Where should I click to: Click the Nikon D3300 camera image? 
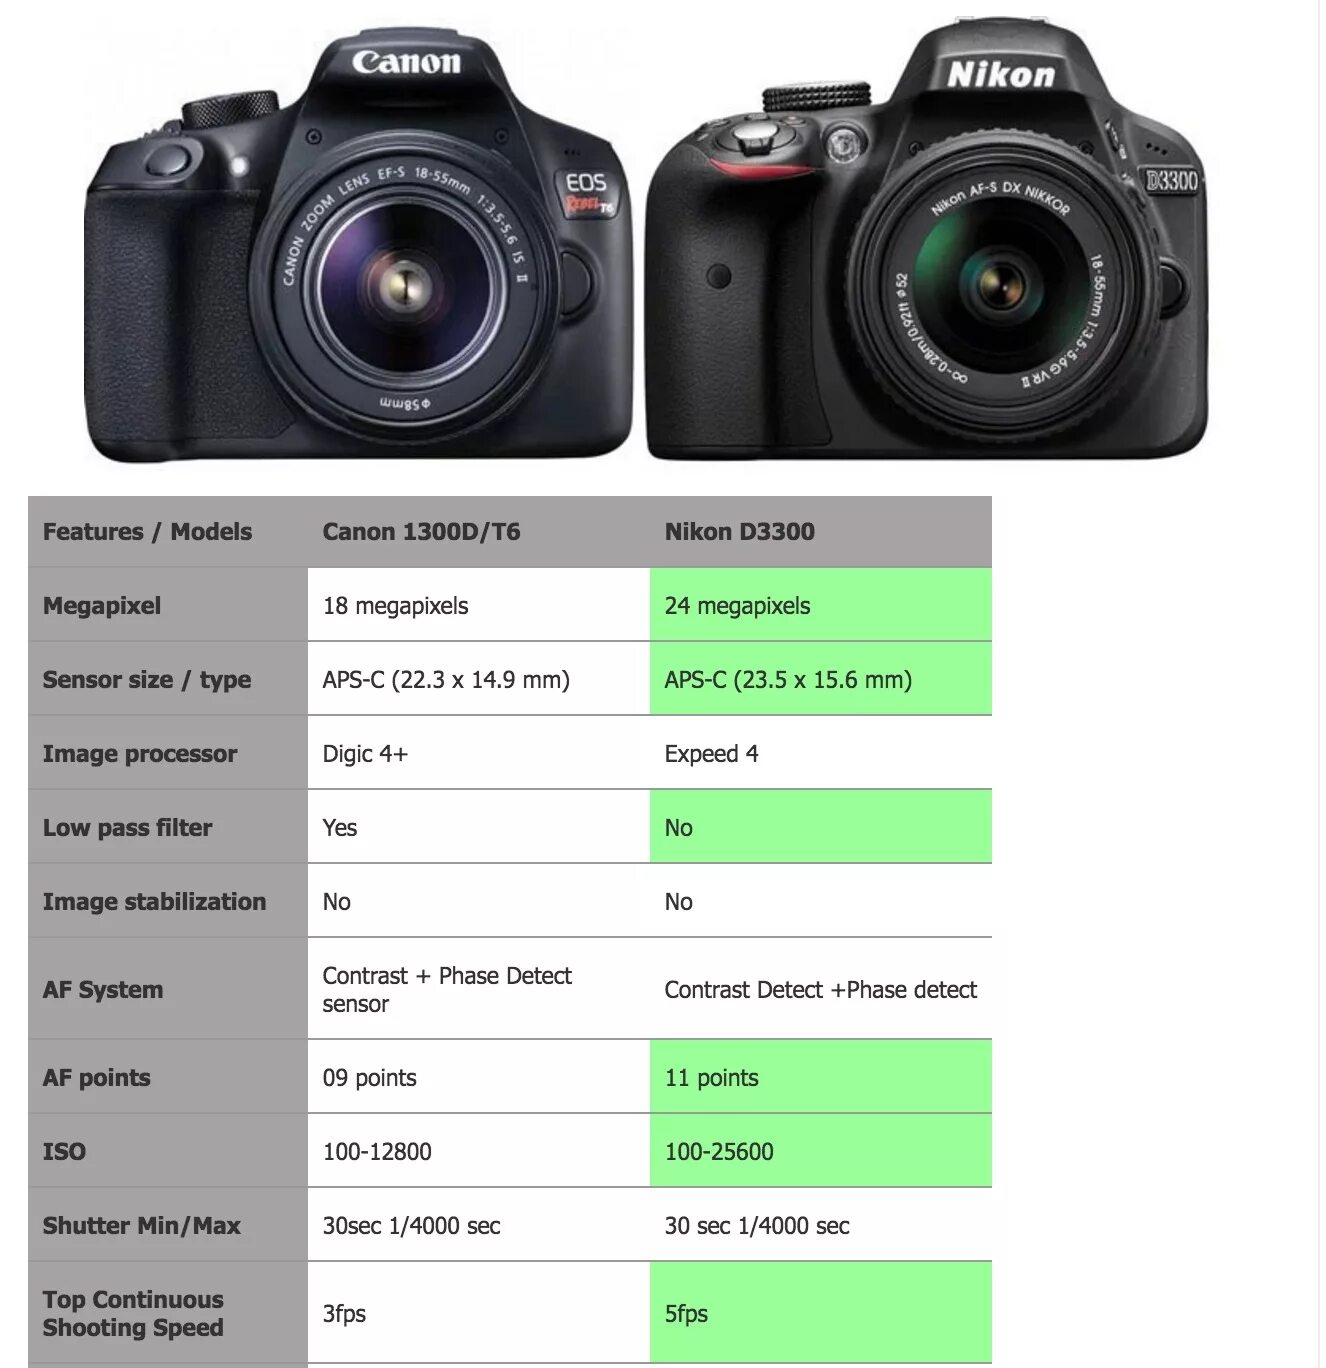pos(927,240)
